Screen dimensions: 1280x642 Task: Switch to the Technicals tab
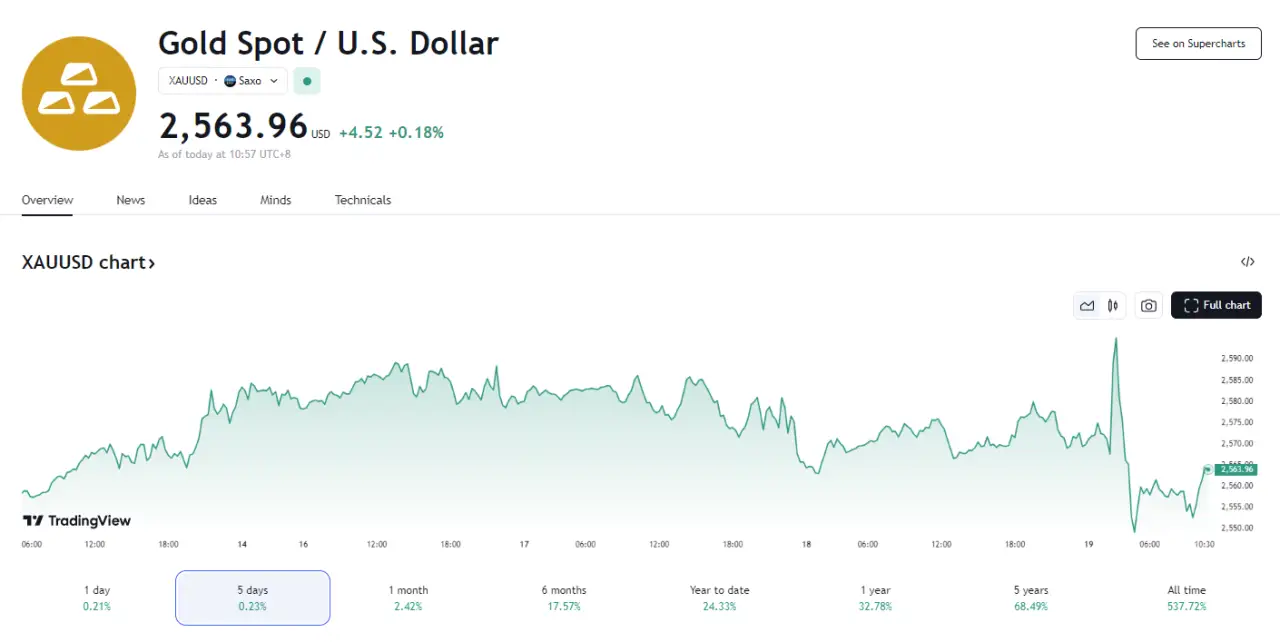362,200
